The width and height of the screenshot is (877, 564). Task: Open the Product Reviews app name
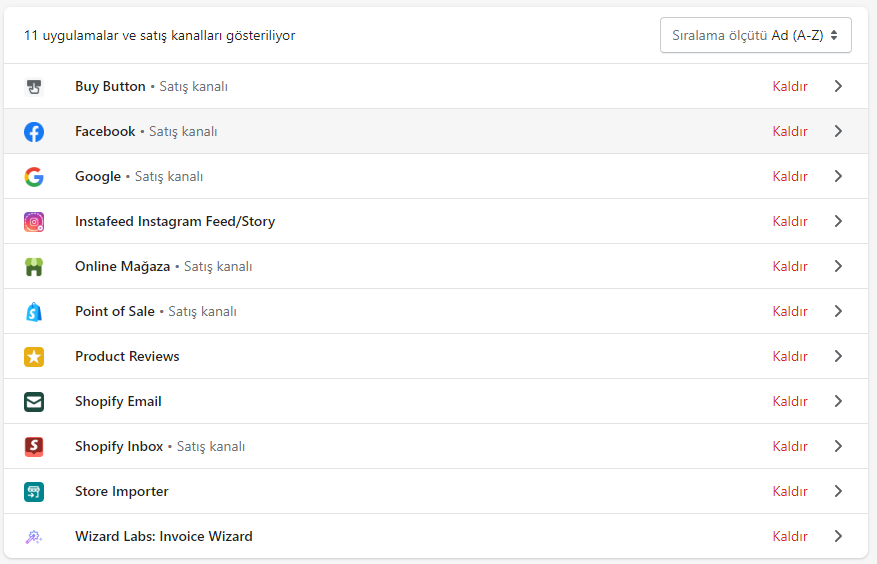(127, 356)
